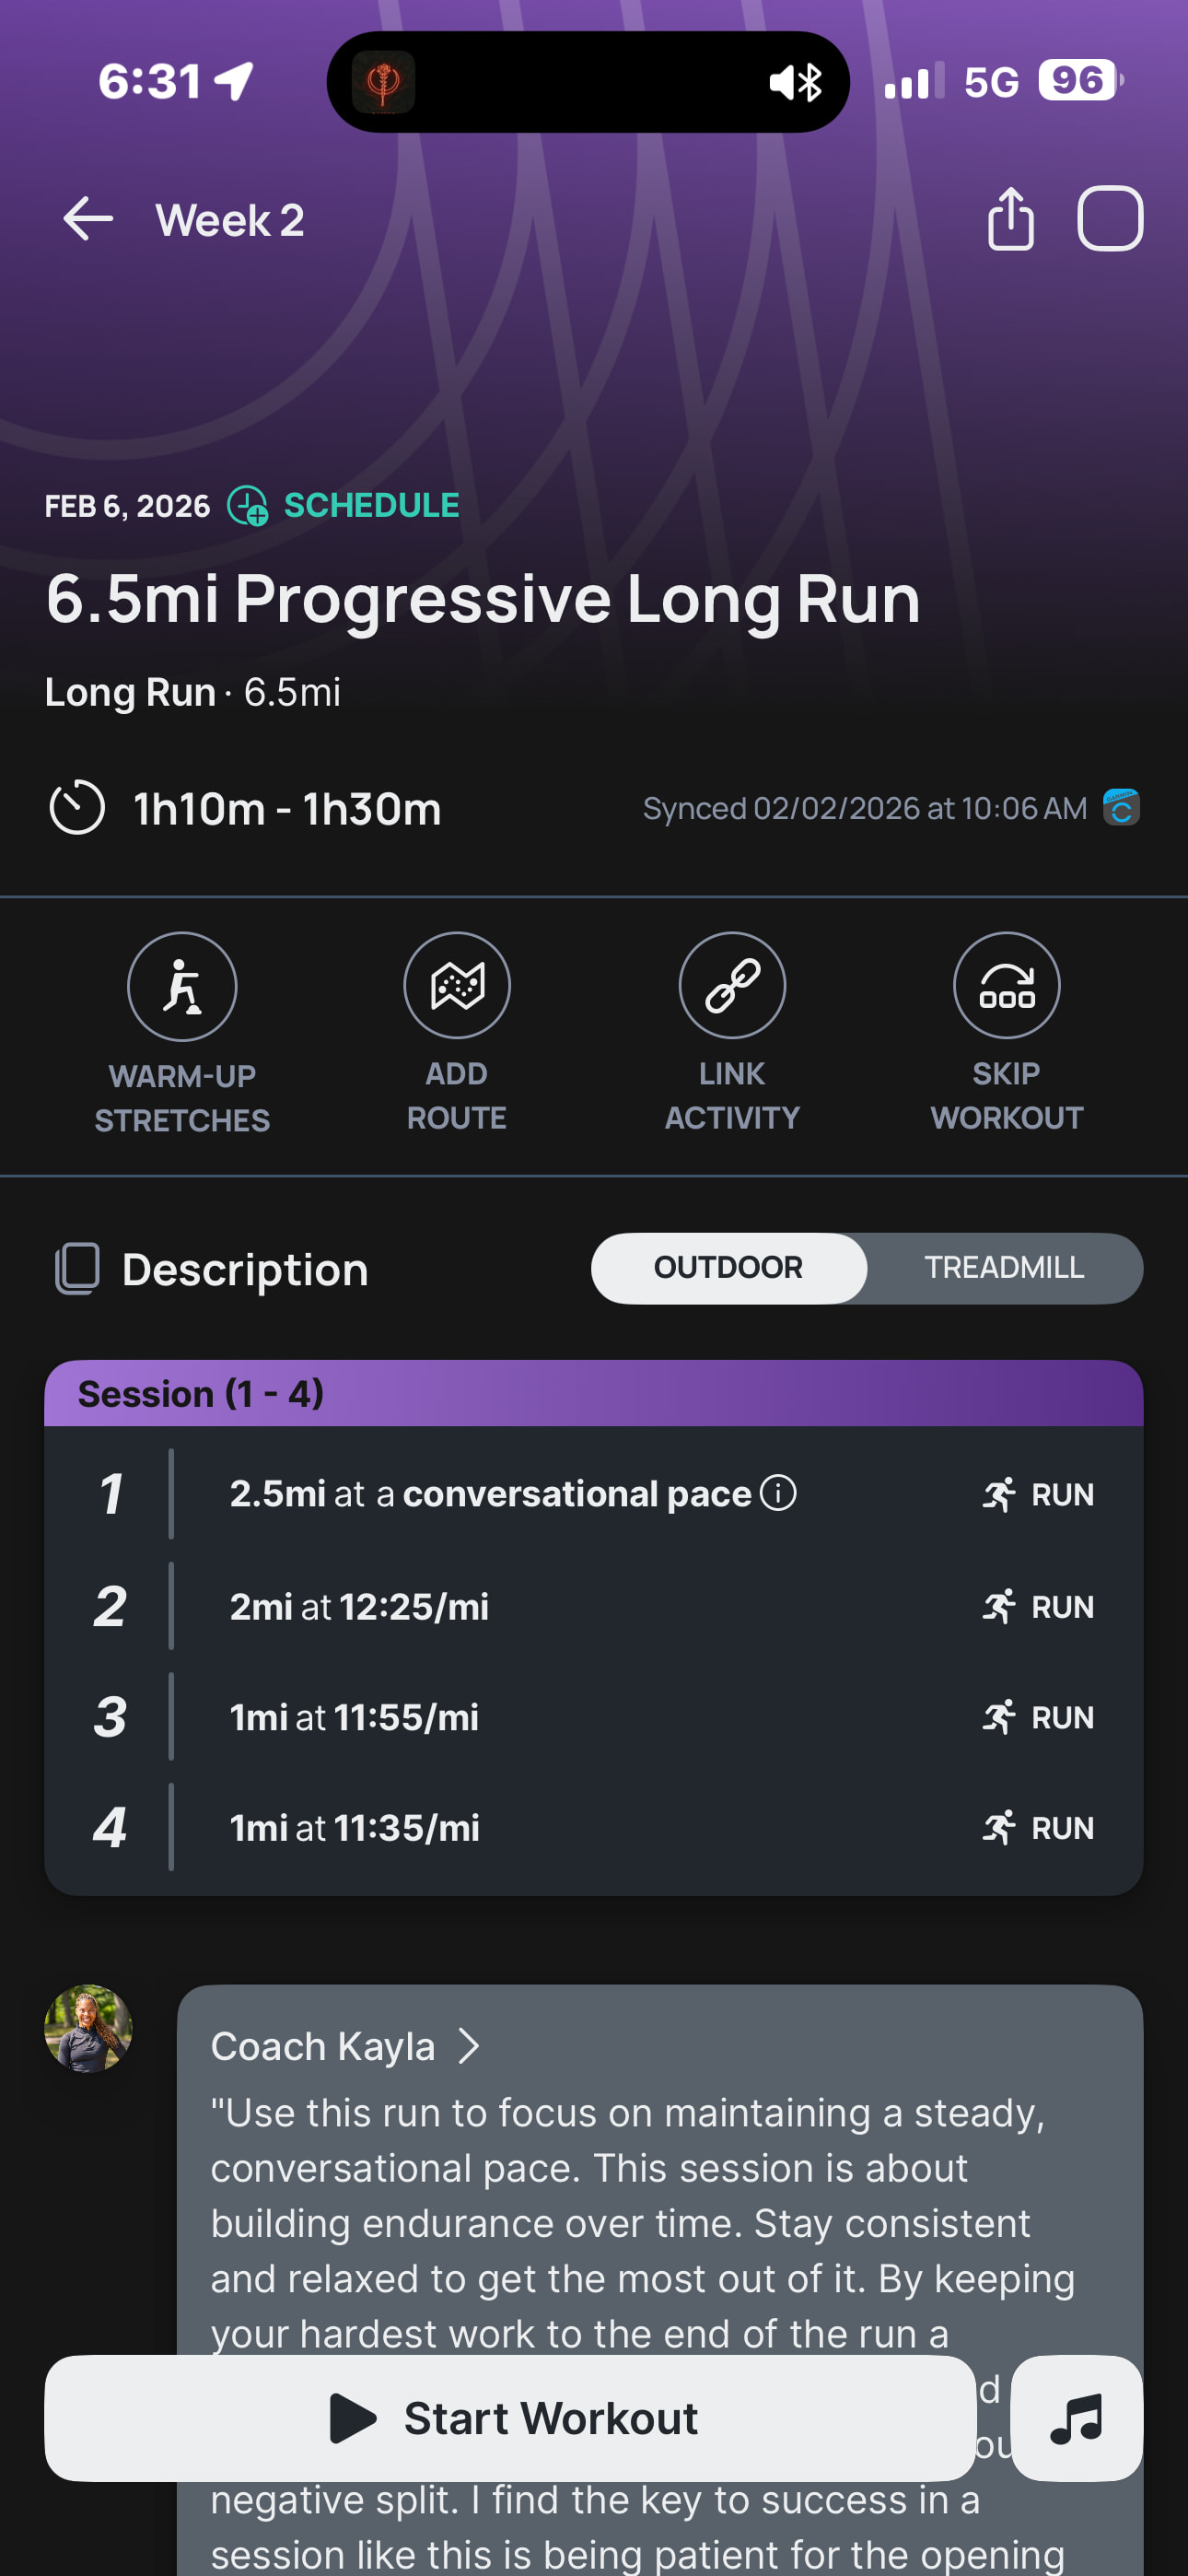Expand the Coach Kayla chevron
Viewport: 1188px width, 2576px height.
coord(468,2046)
